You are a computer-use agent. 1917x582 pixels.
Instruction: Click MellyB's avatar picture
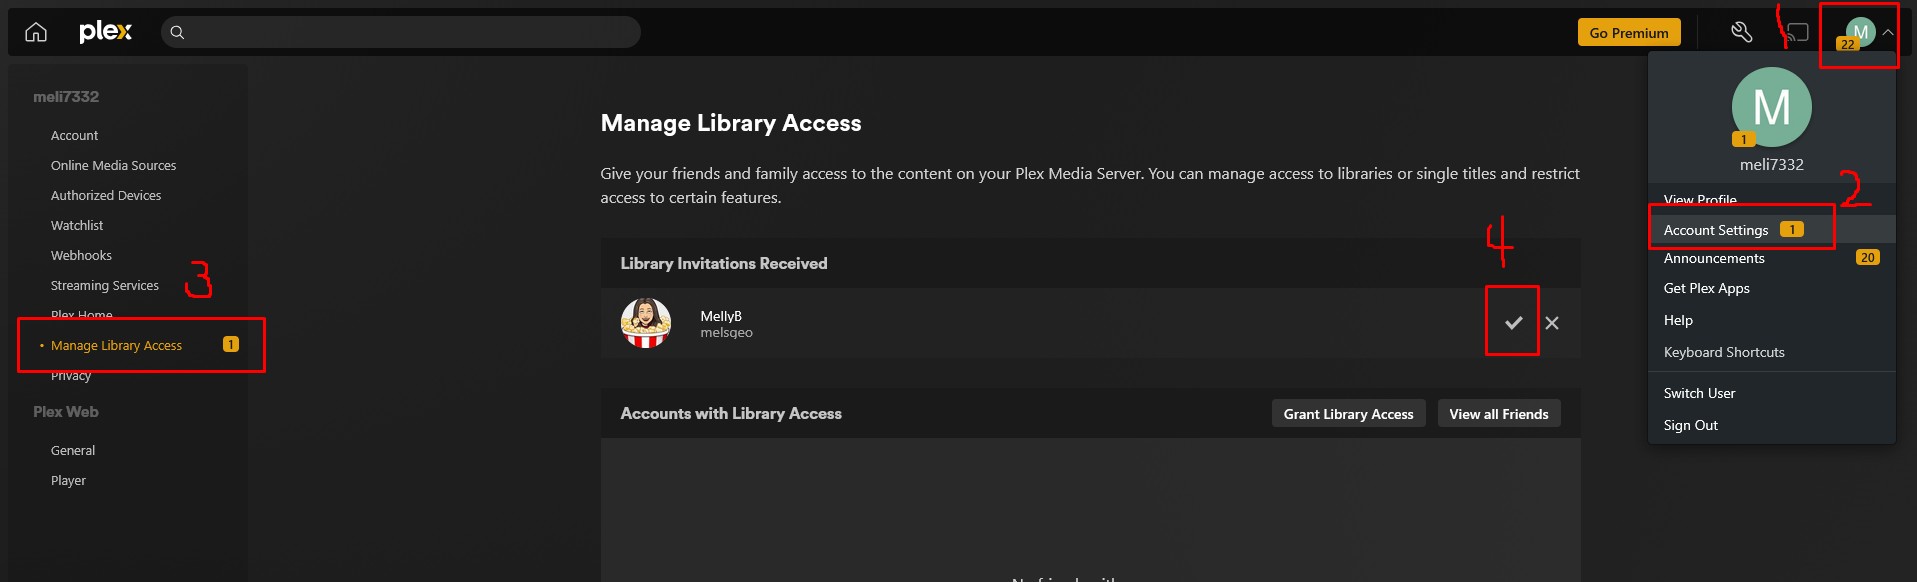646,323
